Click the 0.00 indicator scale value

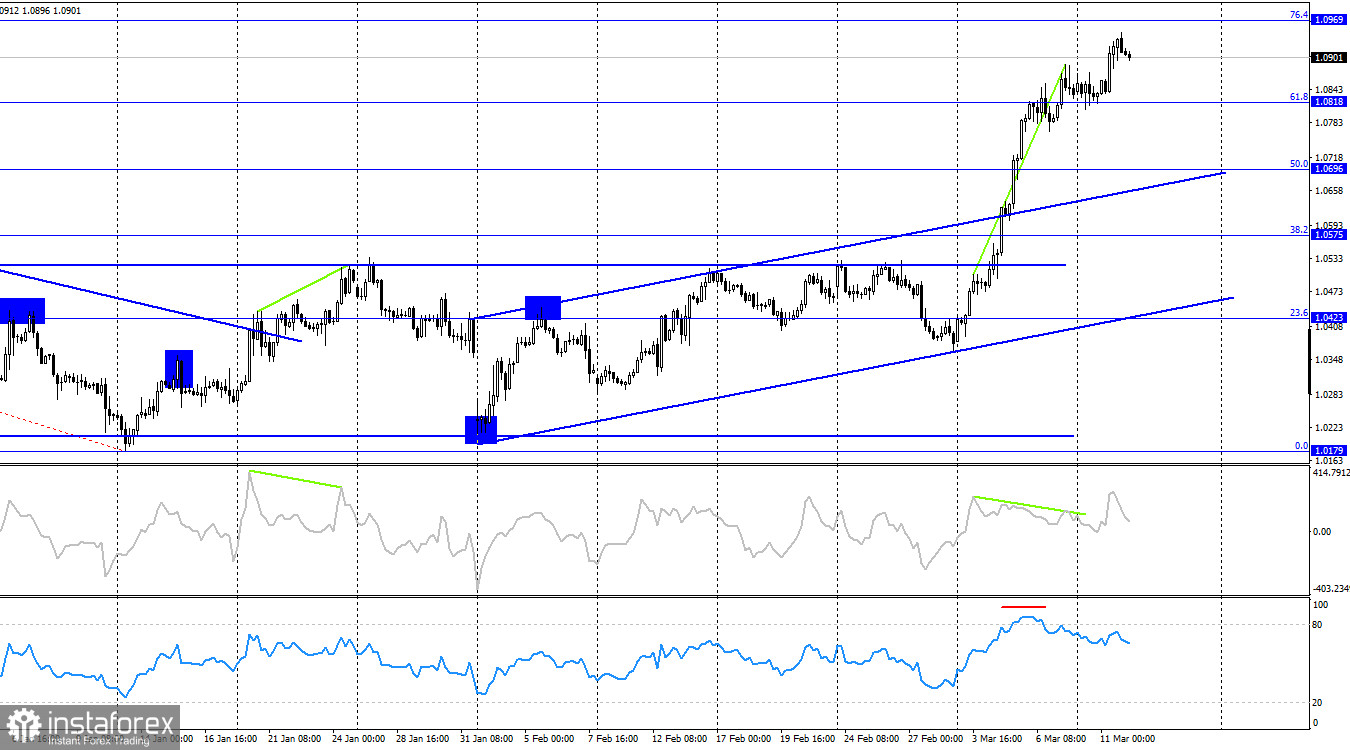1322,531
